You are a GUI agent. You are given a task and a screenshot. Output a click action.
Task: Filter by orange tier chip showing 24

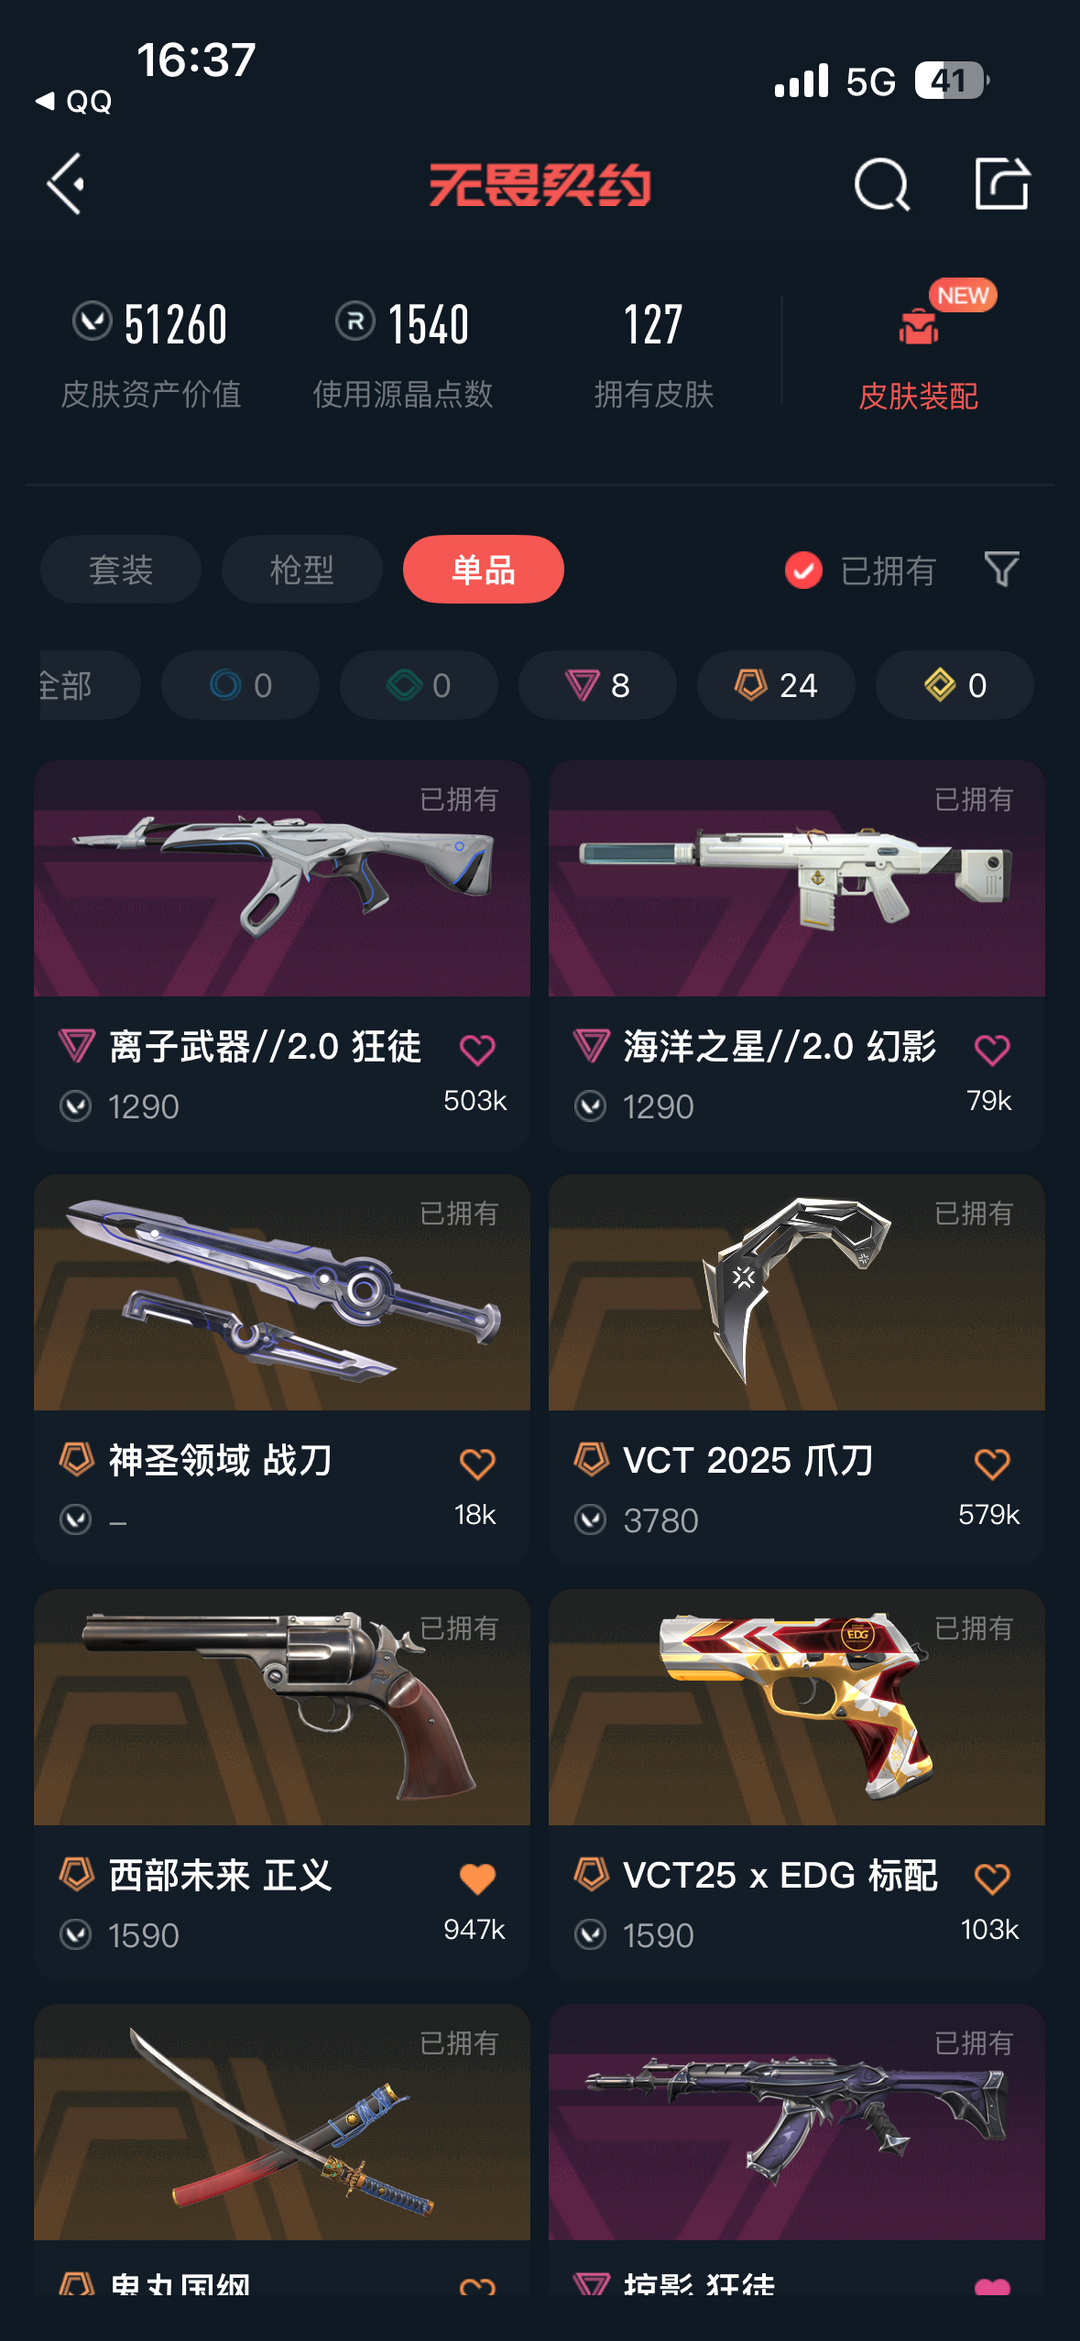point(776,685)
